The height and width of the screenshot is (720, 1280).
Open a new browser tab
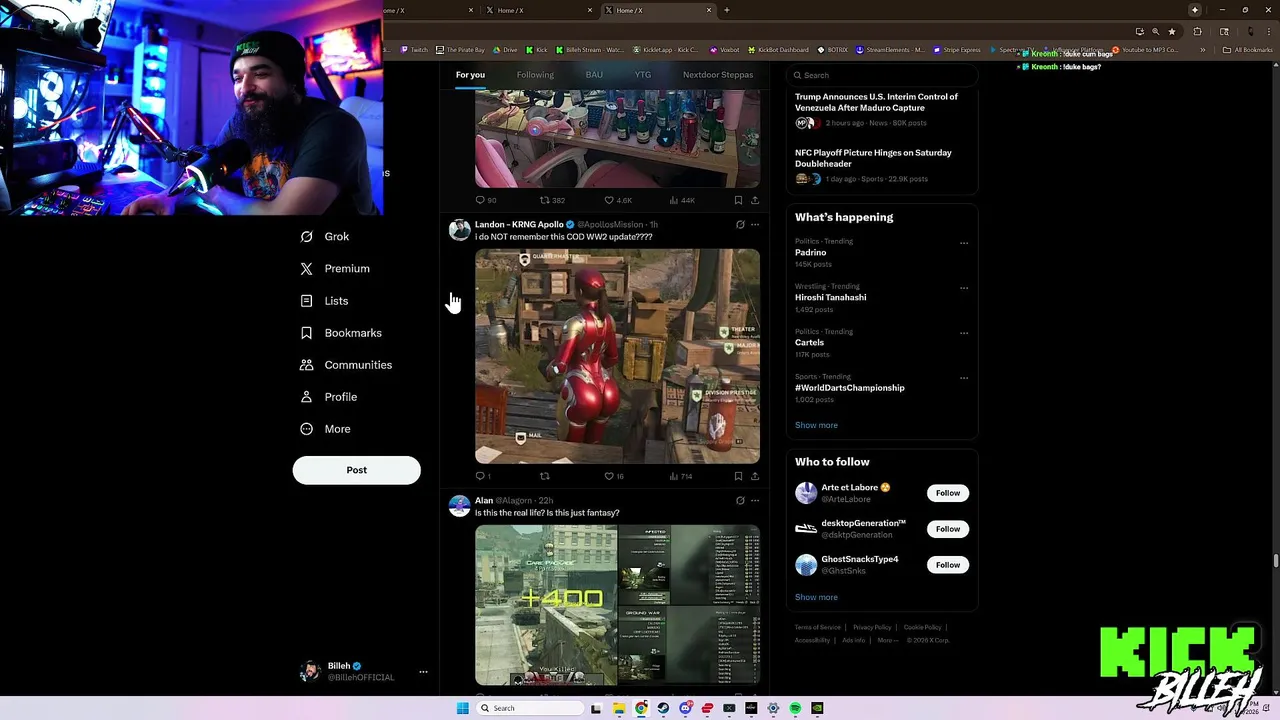[726, 10]
